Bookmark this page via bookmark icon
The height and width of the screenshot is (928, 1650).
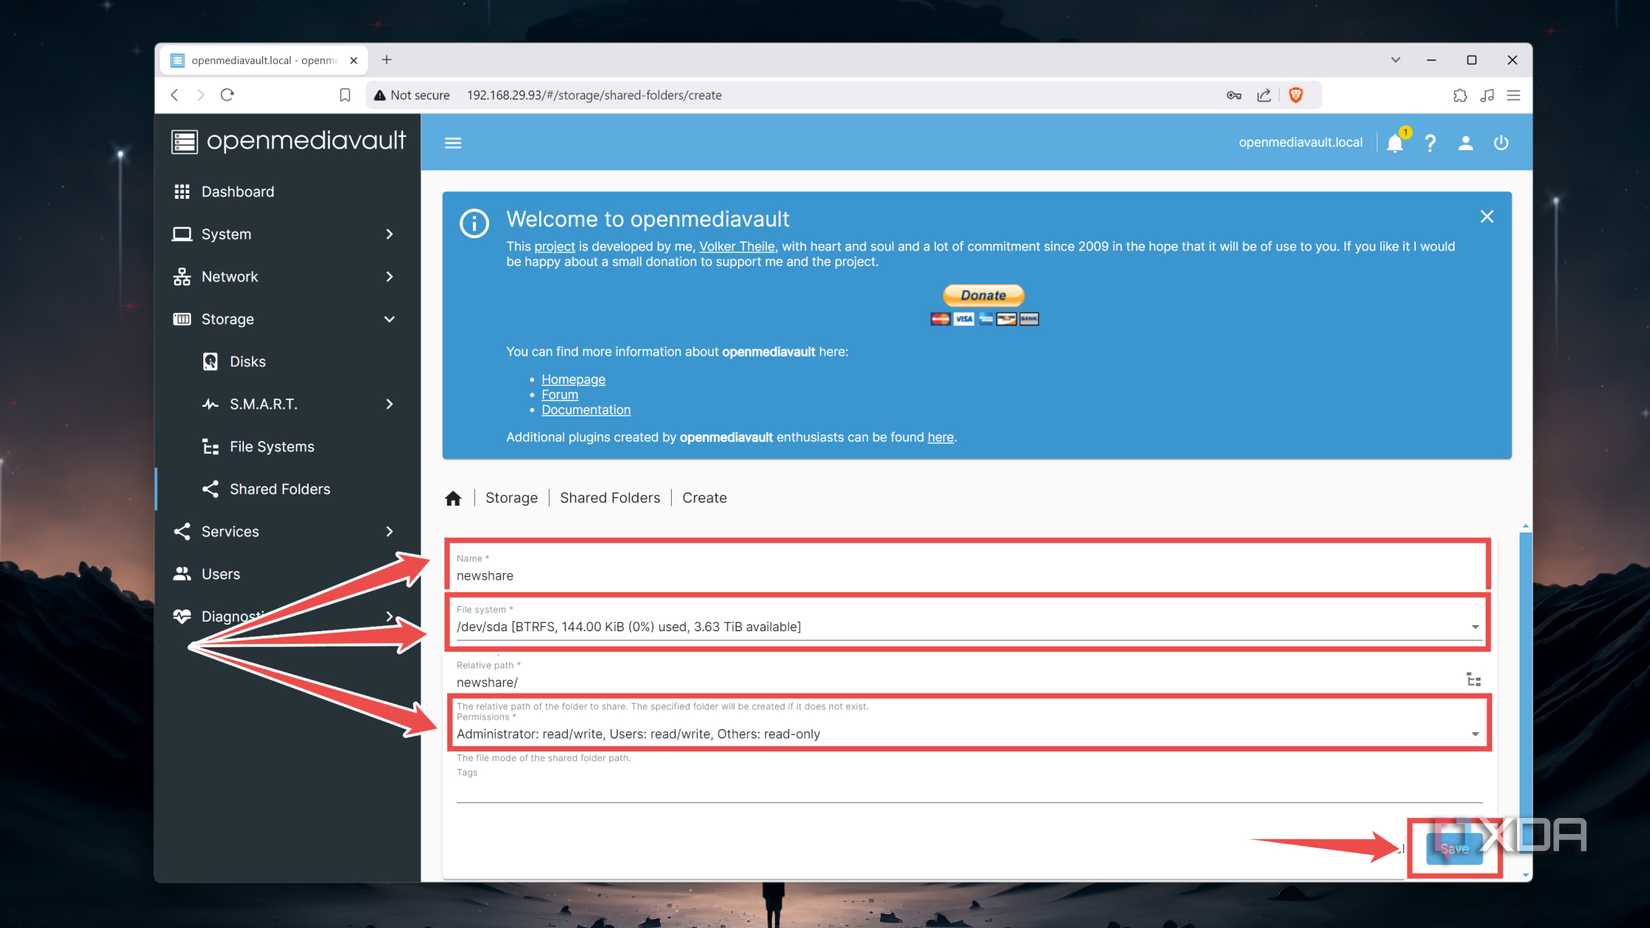[x=345, y=95]
